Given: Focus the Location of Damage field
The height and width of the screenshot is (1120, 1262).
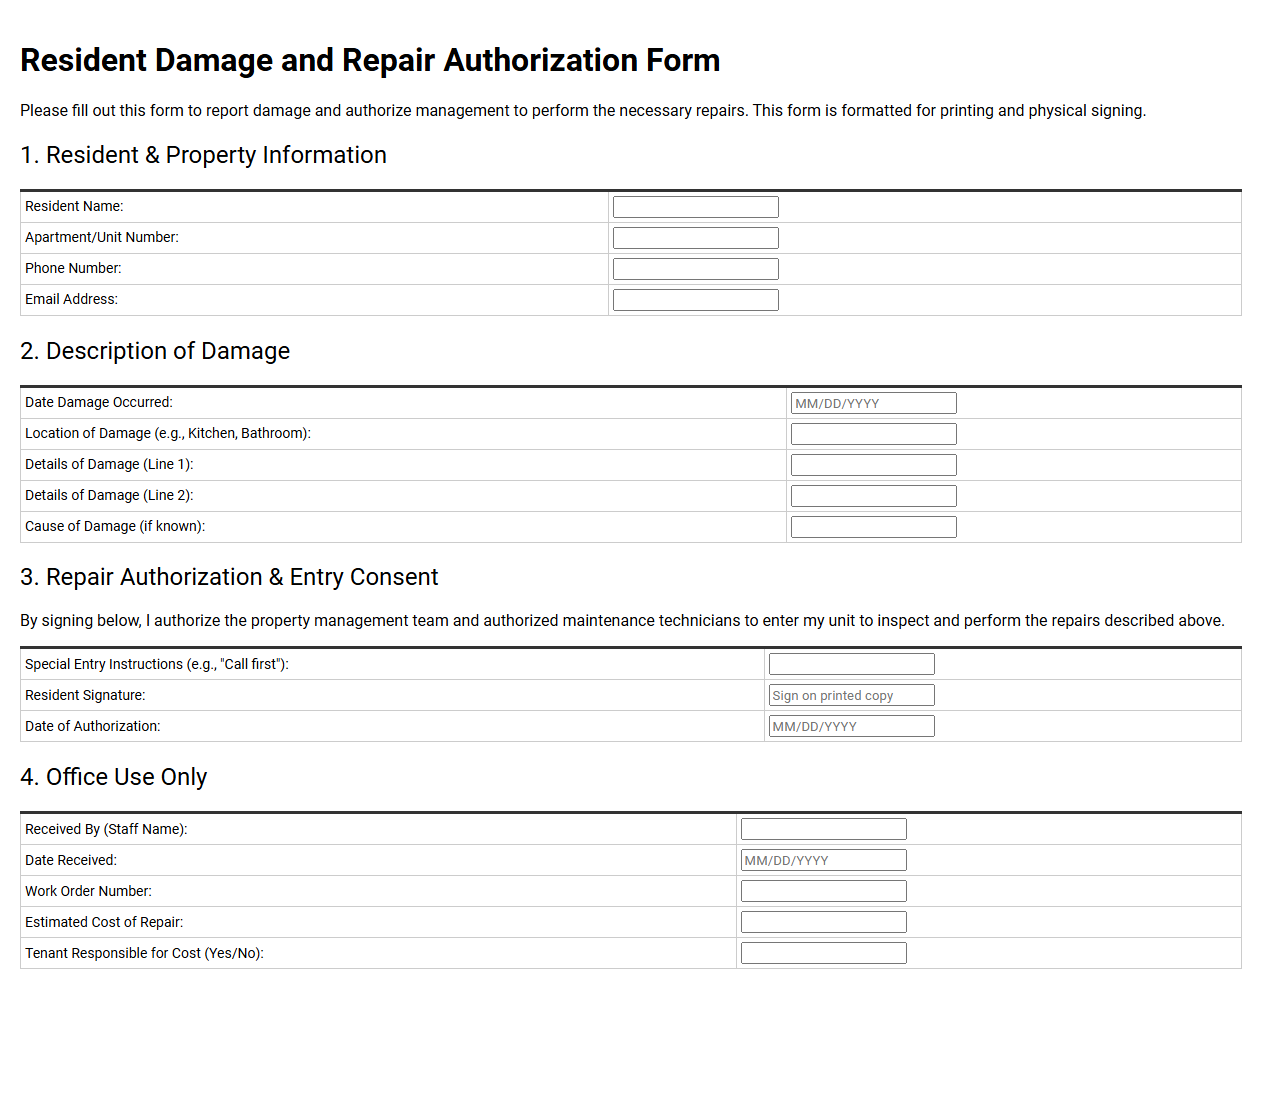Looking at the screenshot, I should (x=873, y=434).
